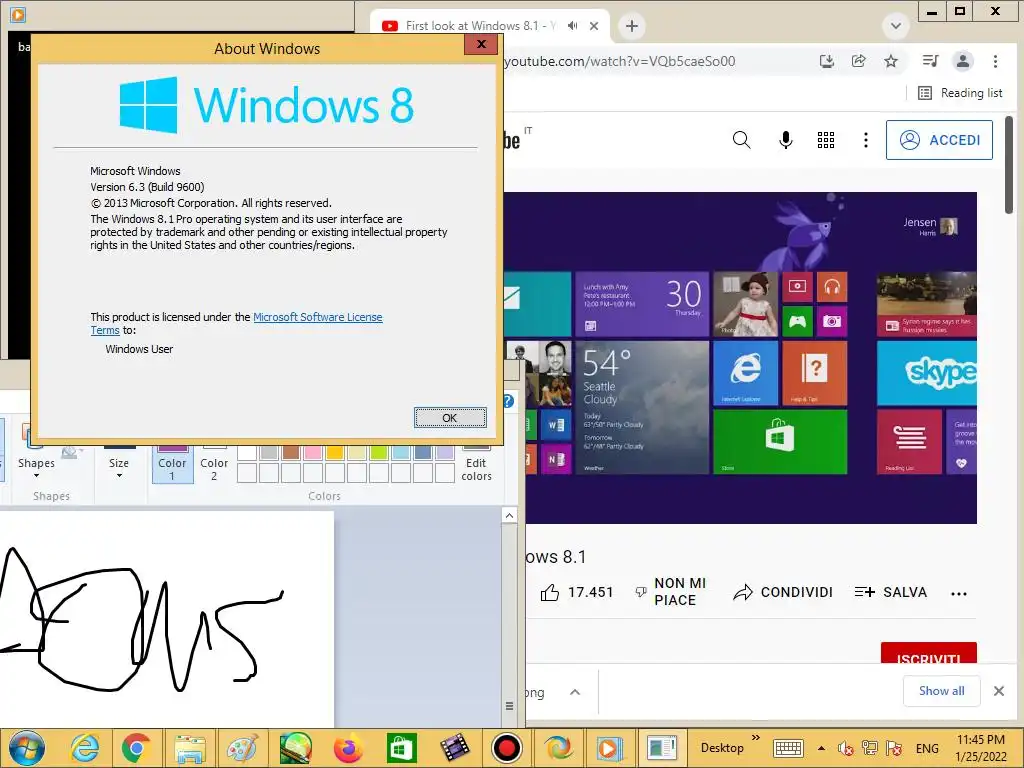Click the volume speaker tray icon
The width and height of the screenshot is (1024, 768).
(x=846, y=748)
